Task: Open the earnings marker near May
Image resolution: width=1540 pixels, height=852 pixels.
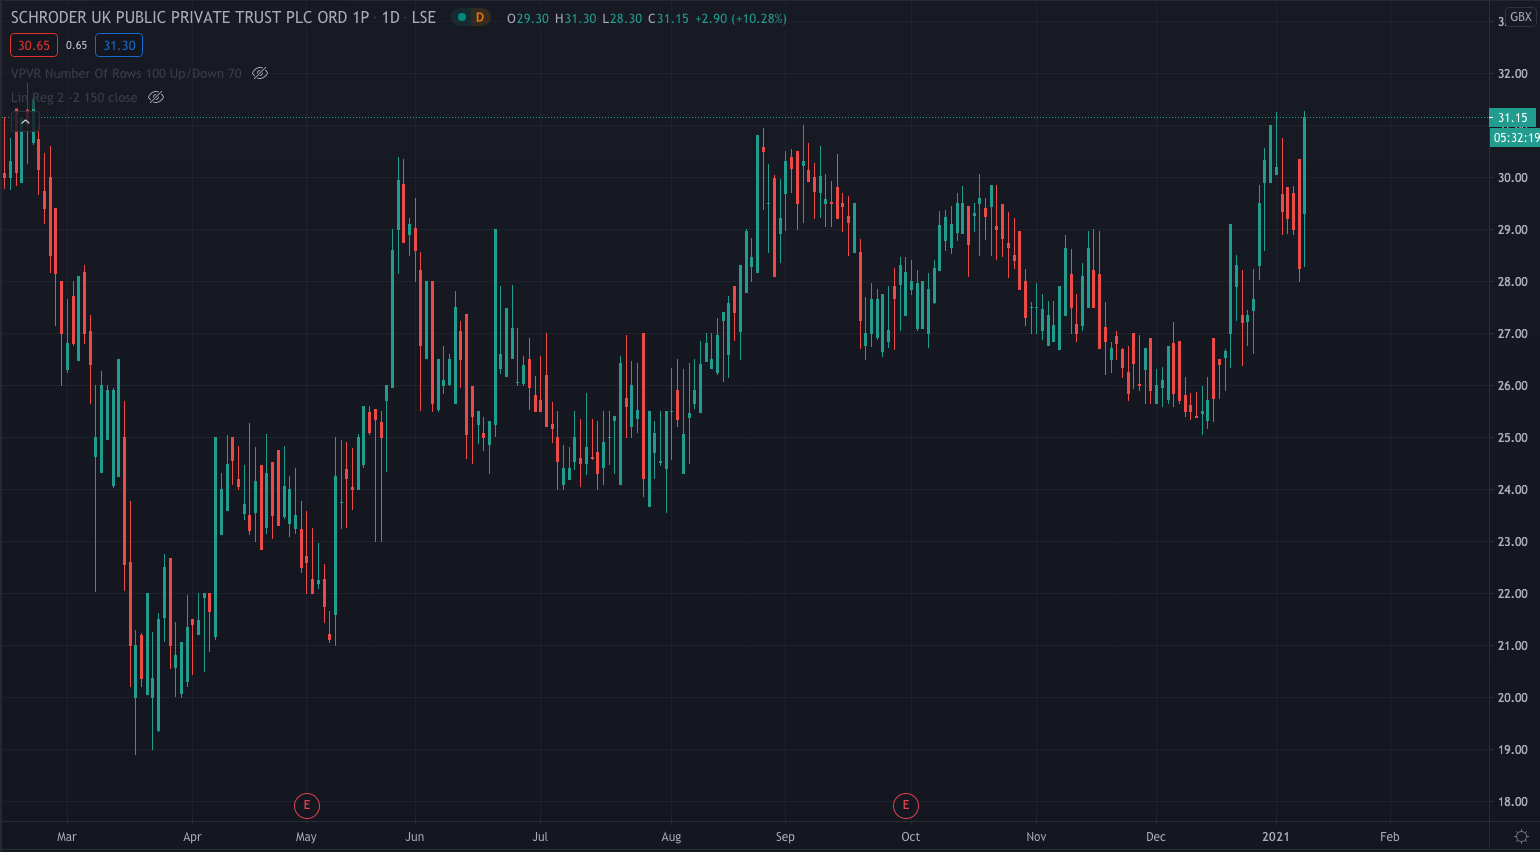Action: (x=306, y=805)
